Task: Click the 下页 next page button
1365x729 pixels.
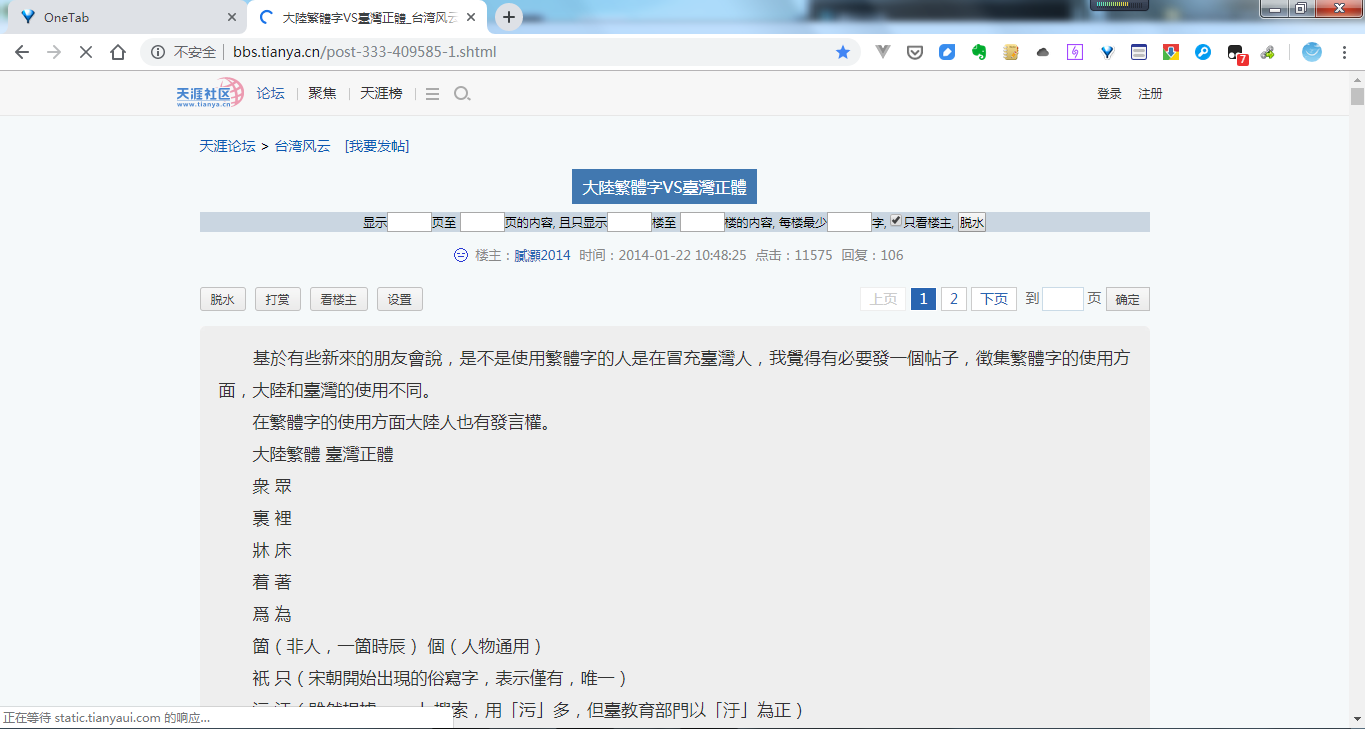Action: click(x=994, y=299)
